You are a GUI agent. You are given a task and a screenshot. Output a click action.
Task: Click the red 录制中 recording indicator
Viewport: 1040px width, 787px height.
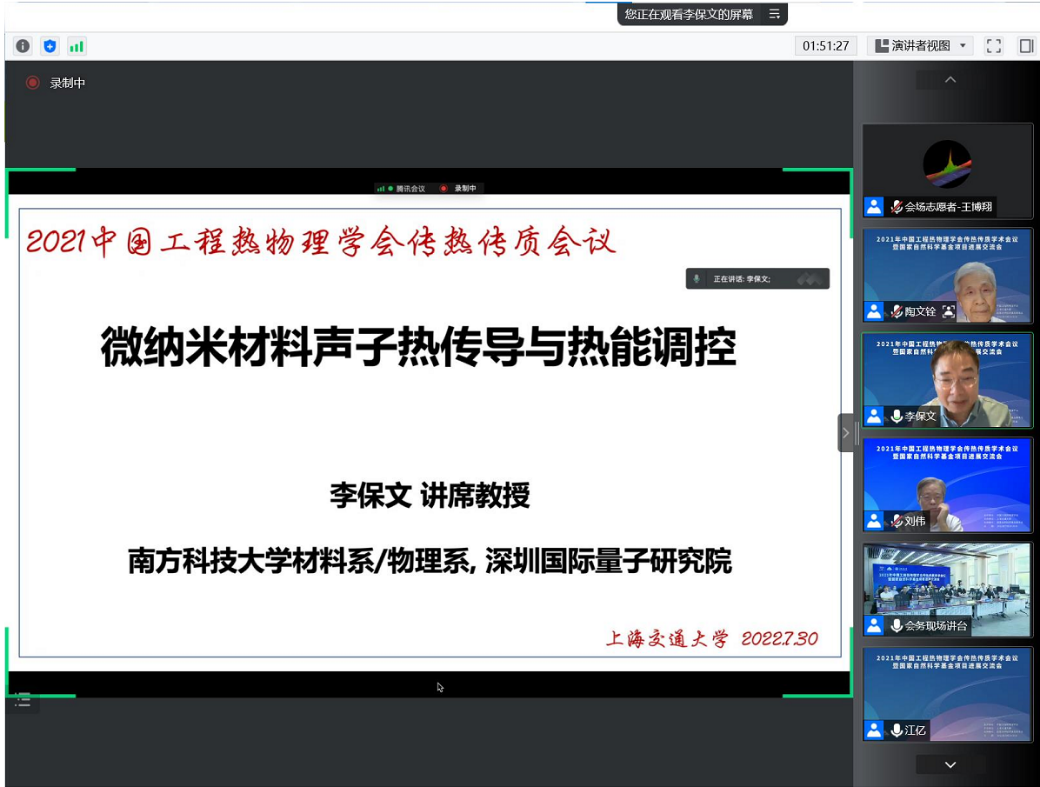point(33,83)
